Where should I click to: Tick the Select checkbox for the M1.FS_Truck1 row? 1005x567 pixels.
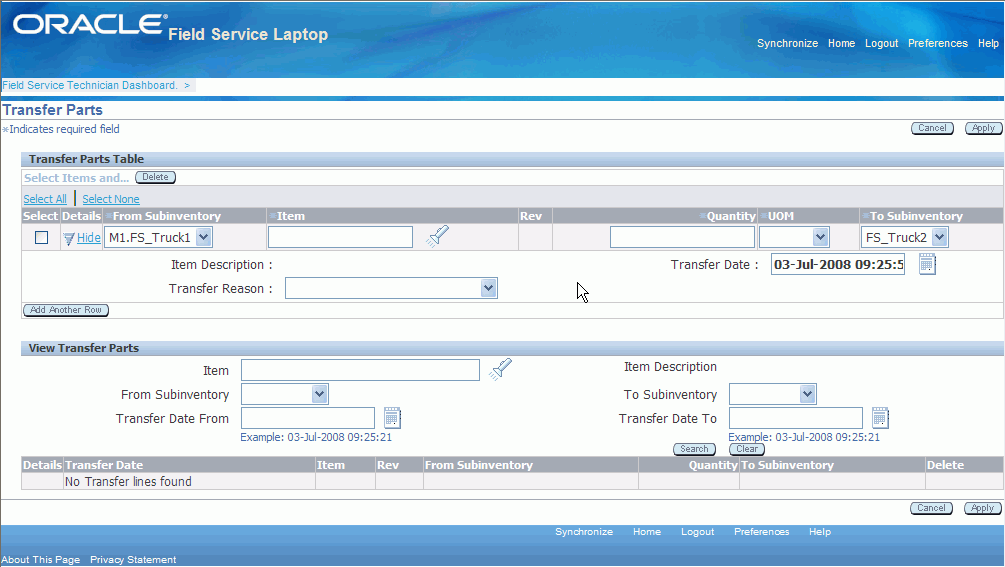point(42,238)
